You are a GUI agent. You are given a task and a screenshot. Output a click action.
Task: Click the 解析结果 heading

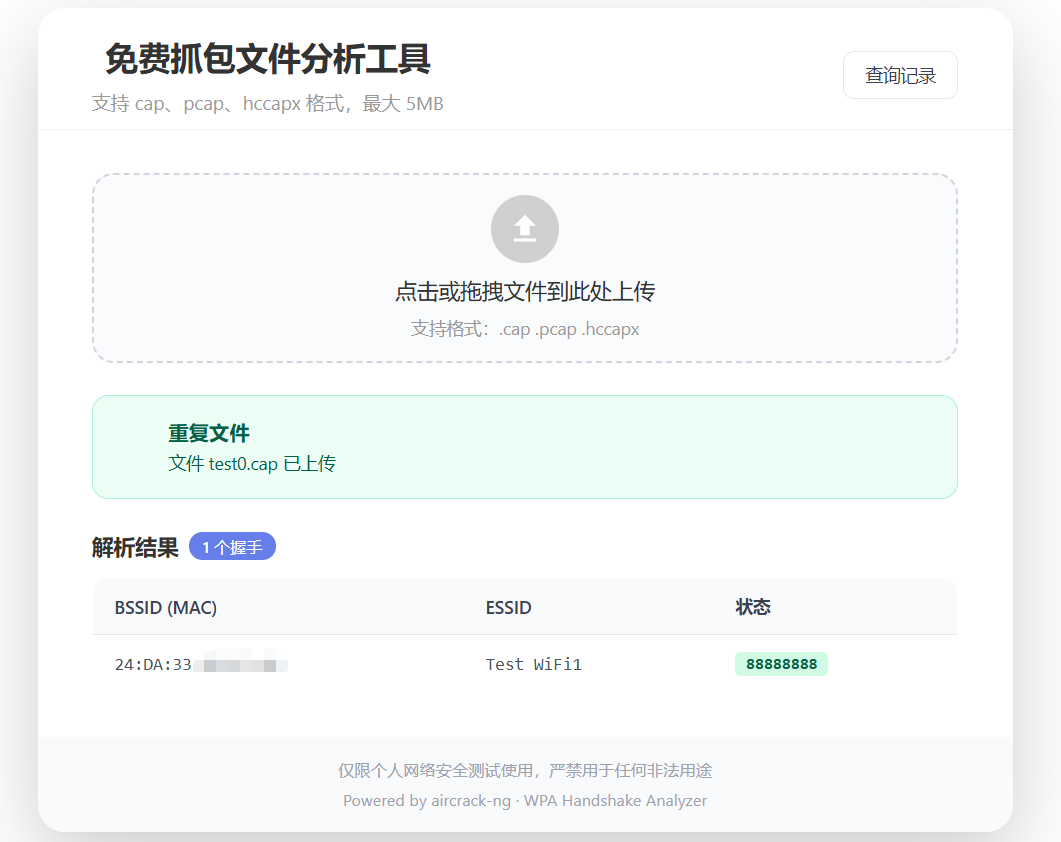(135, 547)
